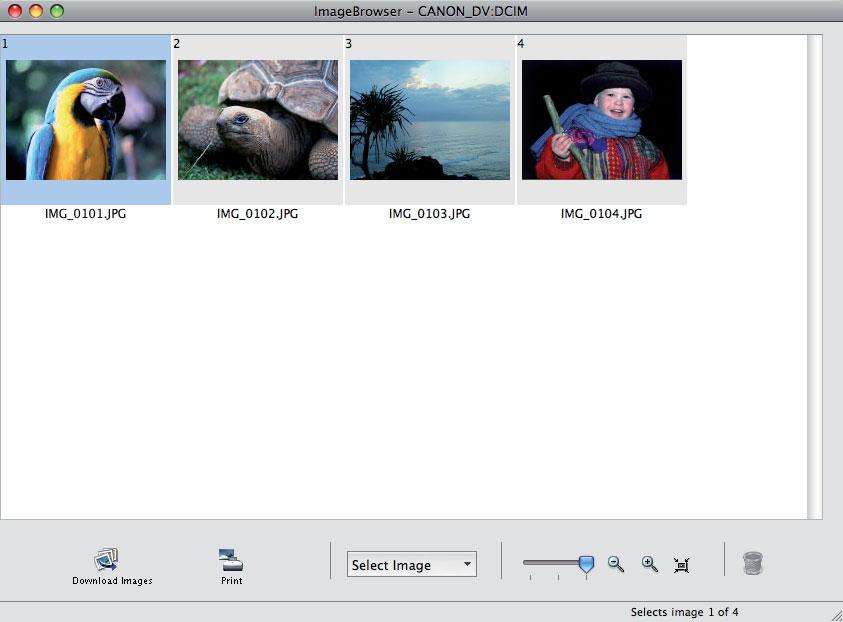Select the child thumbnail IMG_0104

[x=602, y=120]
